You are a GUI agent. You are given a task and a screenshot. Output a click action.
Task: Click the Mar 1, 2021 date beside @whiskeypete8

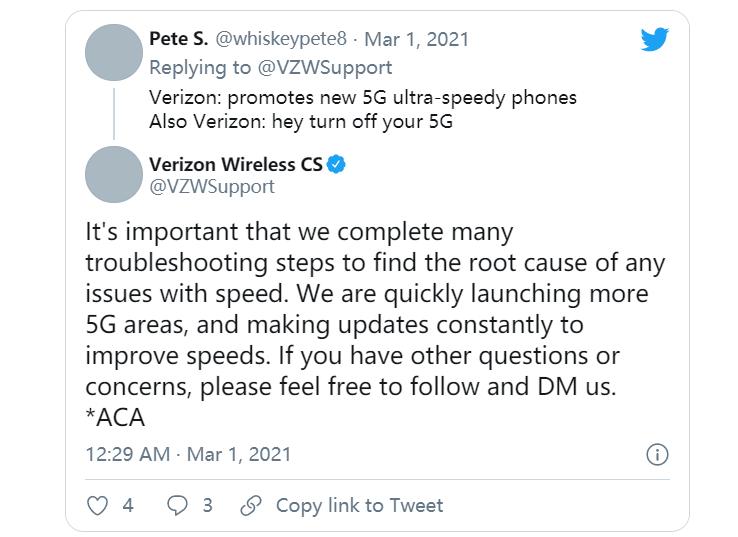pyautogui.click(x=416, y=39)
